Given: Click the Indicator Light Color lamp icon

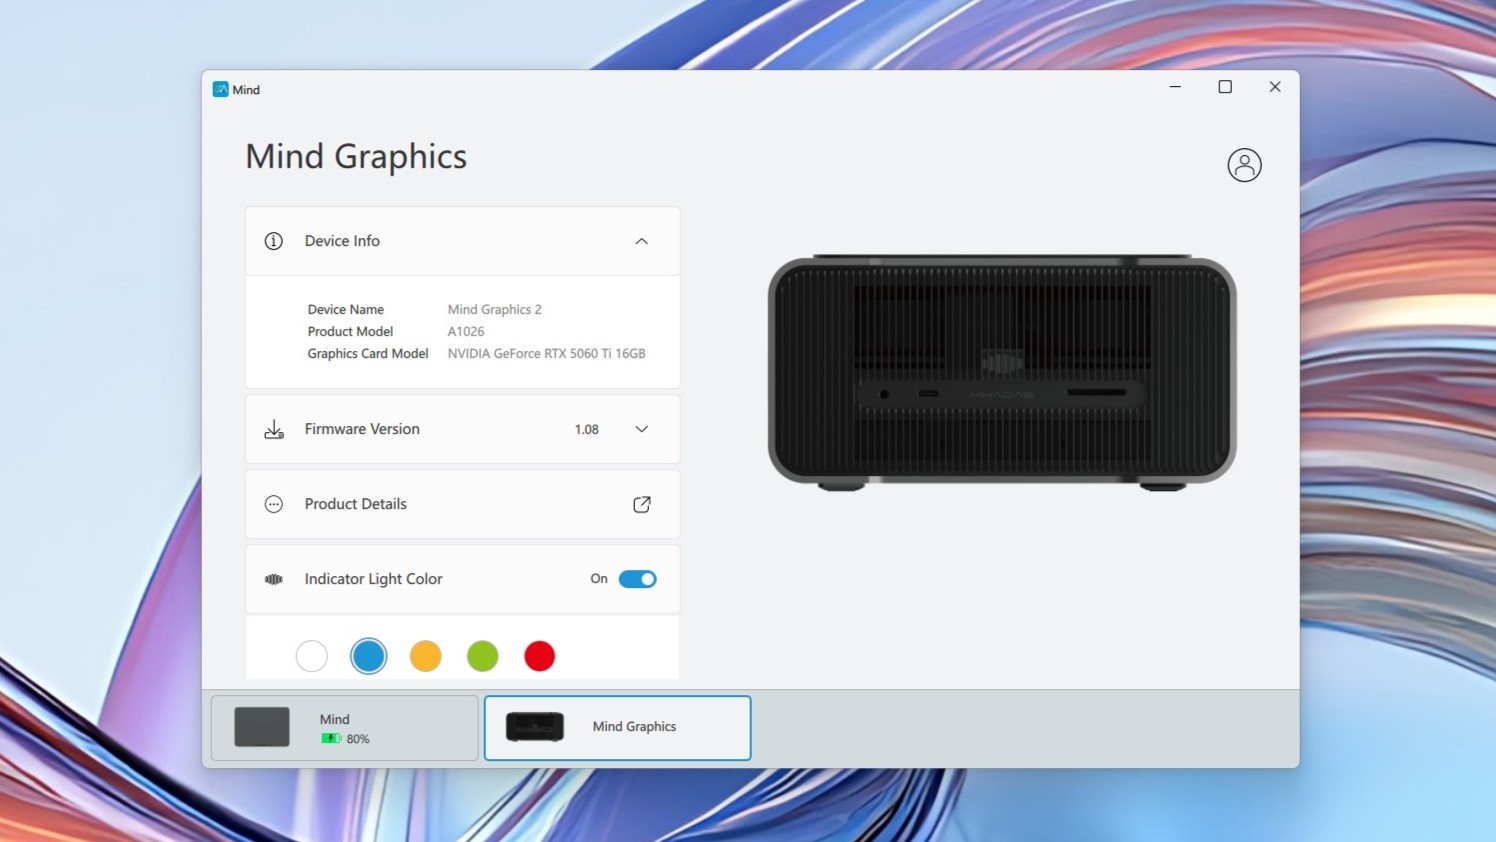Looking at the screenshot, I should pyautogui.click(x=273, y=579).
